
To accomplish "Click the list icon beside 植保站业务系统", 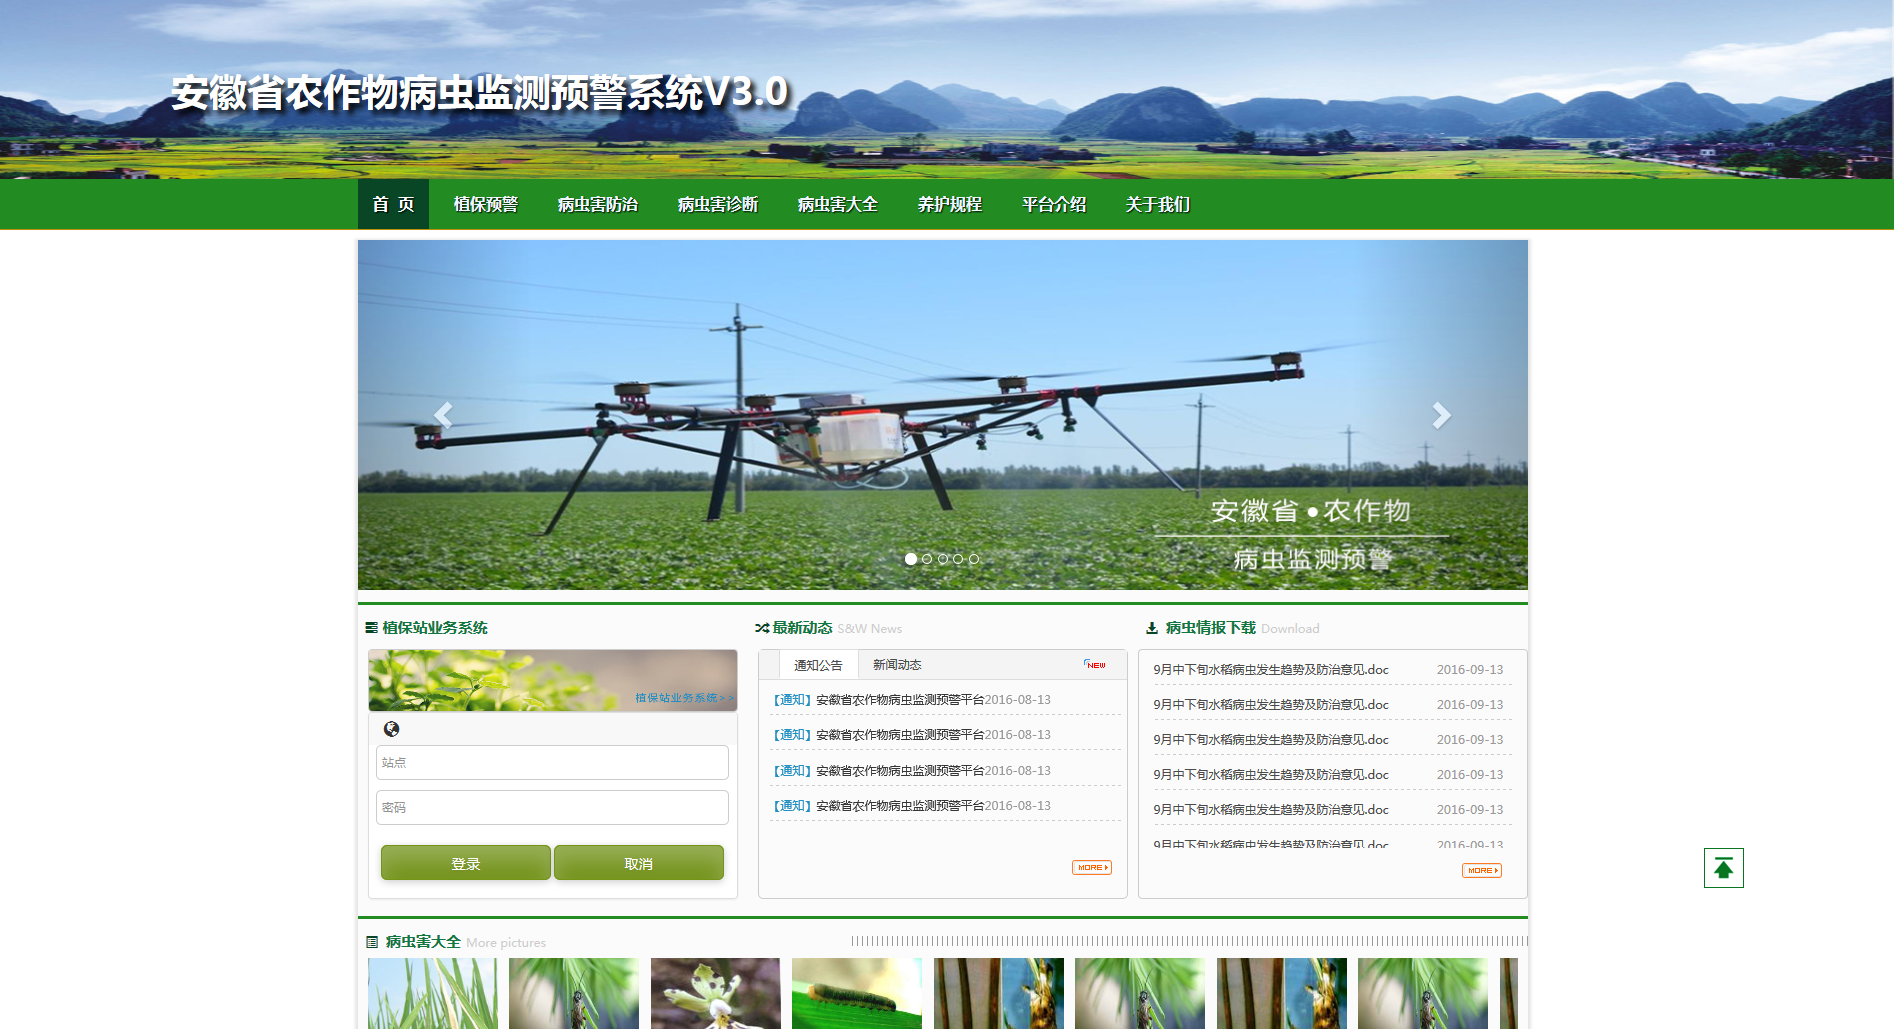I will [x=372, y=628].
